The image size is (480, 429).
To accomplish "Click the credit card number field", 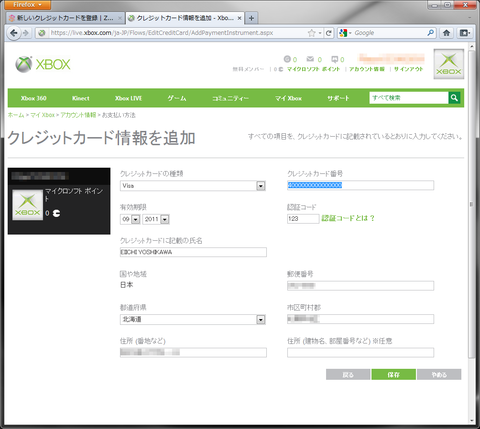I will click(360, 185).
